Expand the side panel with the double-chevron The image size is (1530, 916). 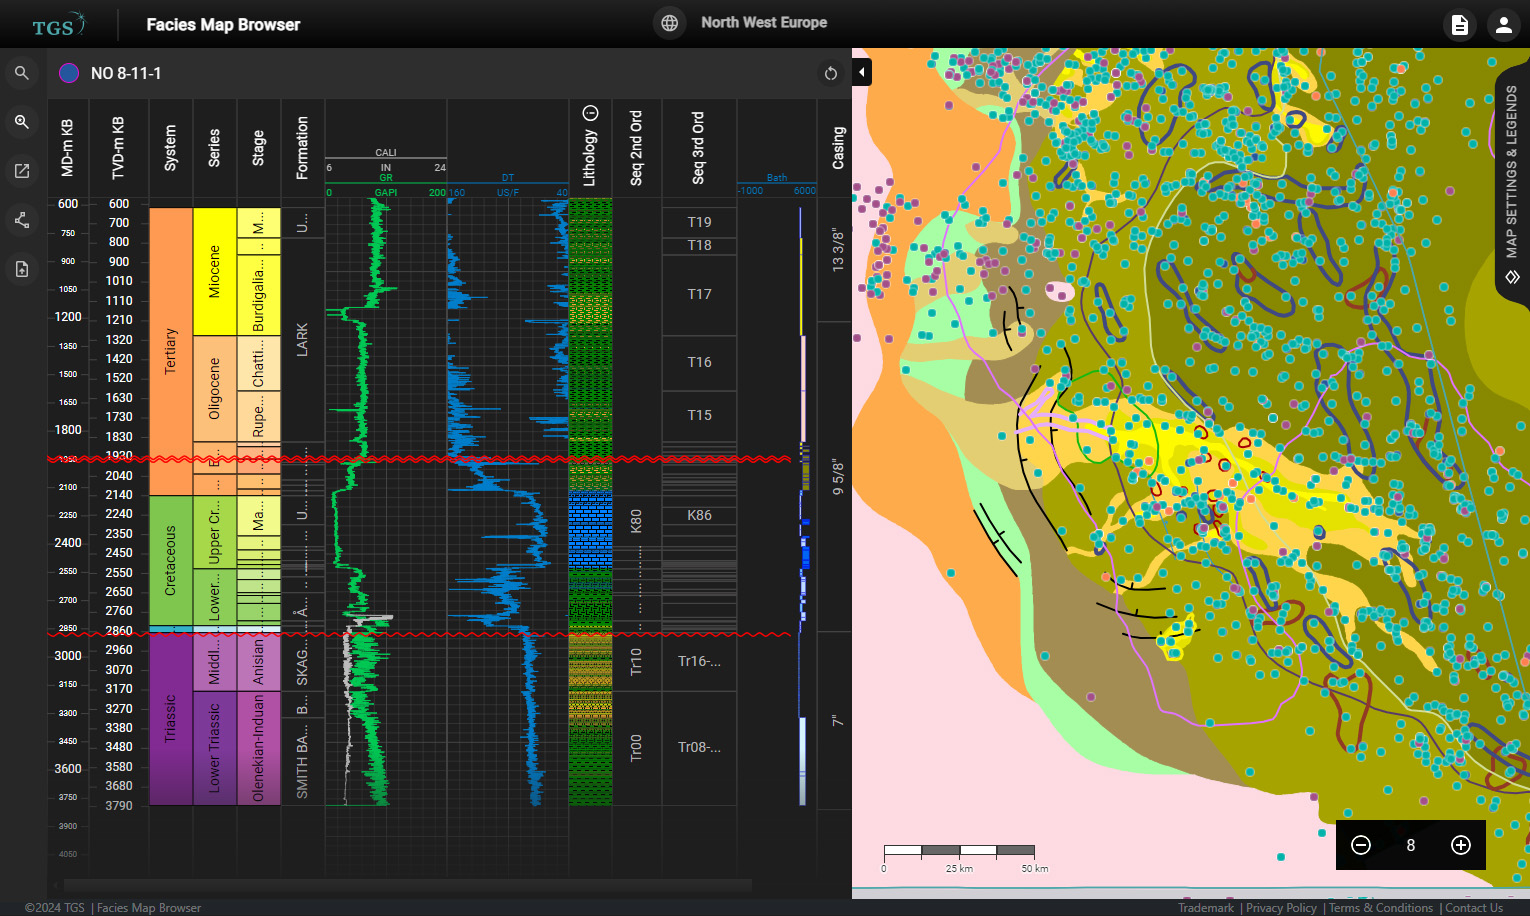coord(1511,277)
